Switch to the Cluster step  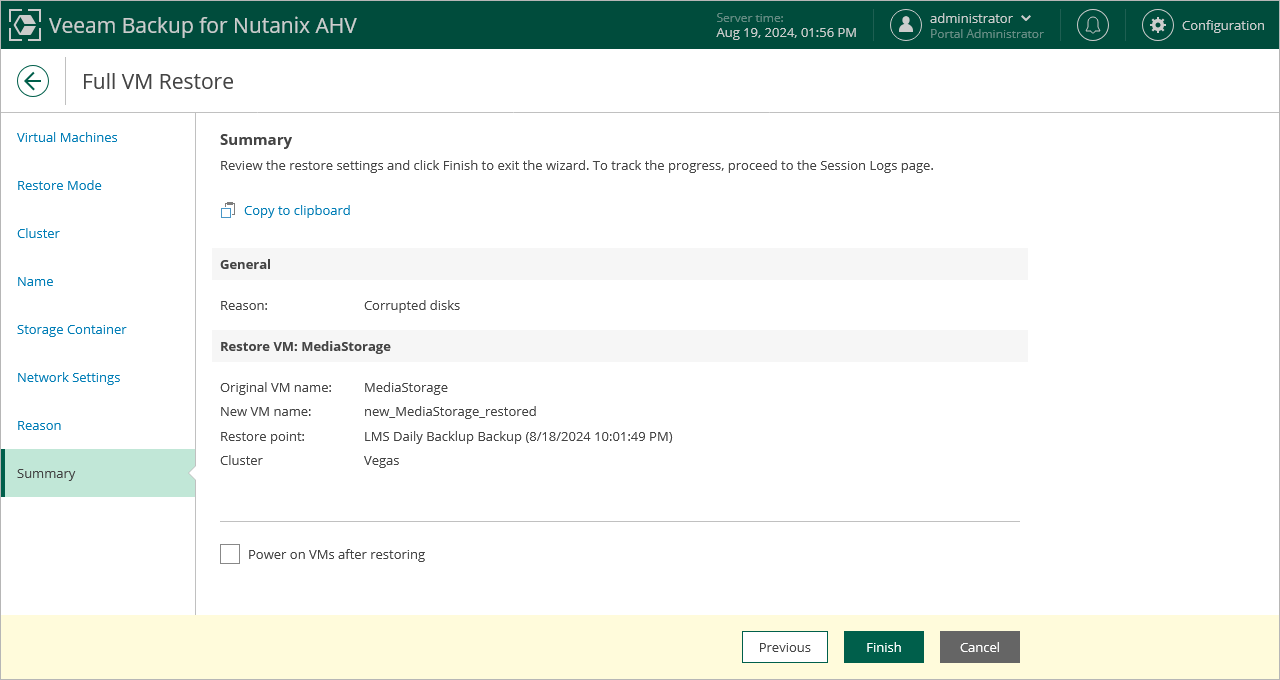pyautogui.click(x=38, y=233)
